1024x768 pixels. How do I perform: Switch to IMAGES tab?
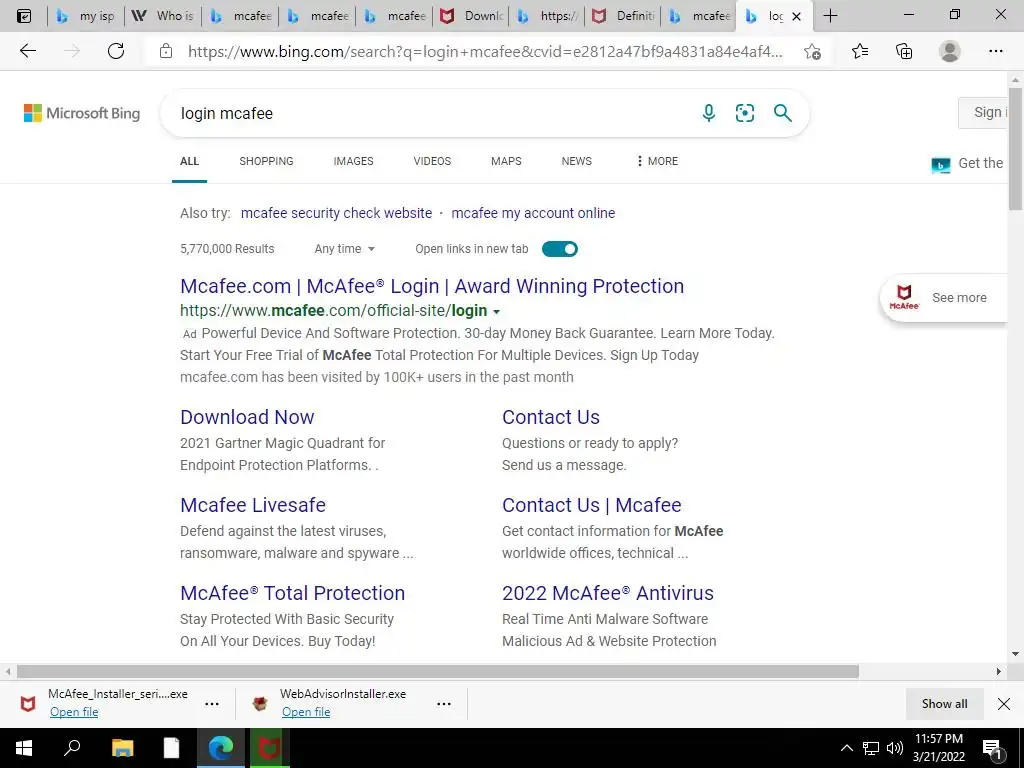(353, 161)
